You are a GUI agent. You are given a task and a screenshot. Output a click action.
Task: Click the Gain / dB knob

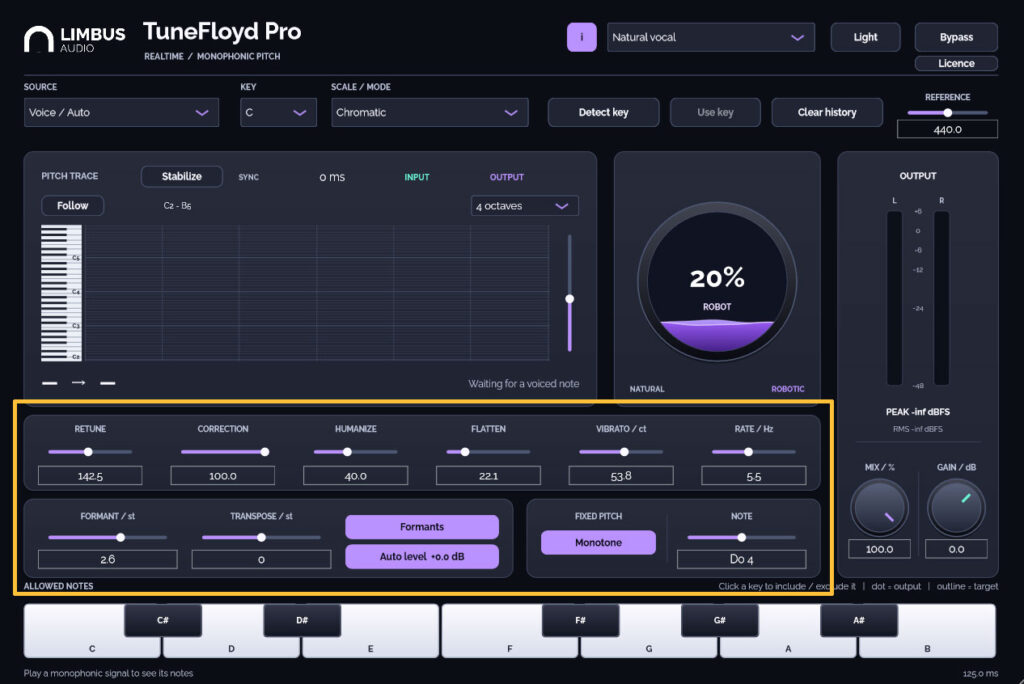pos(956,508)
